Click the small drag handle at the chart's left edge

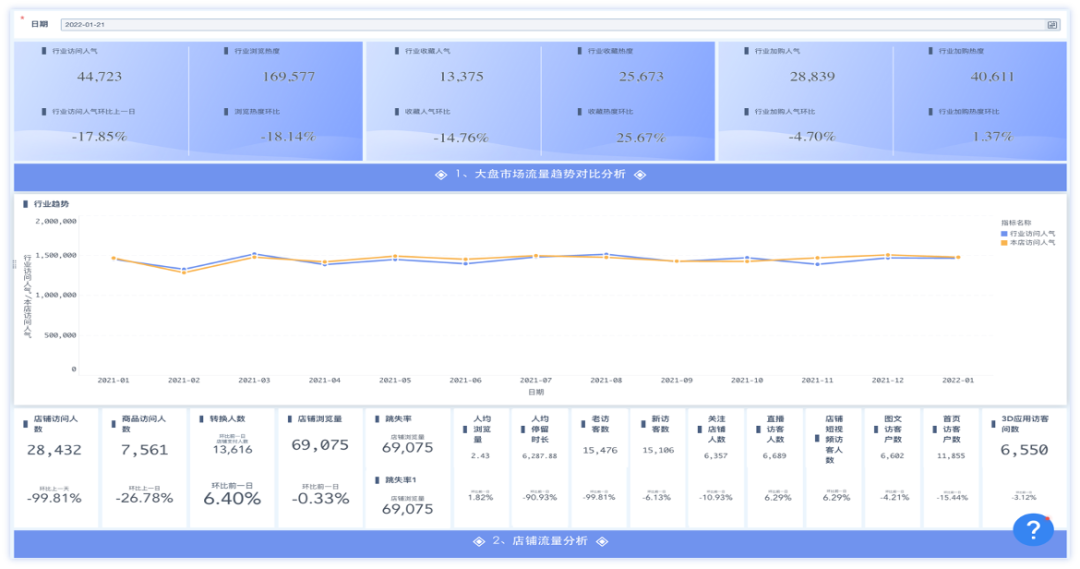click(14, 264)
